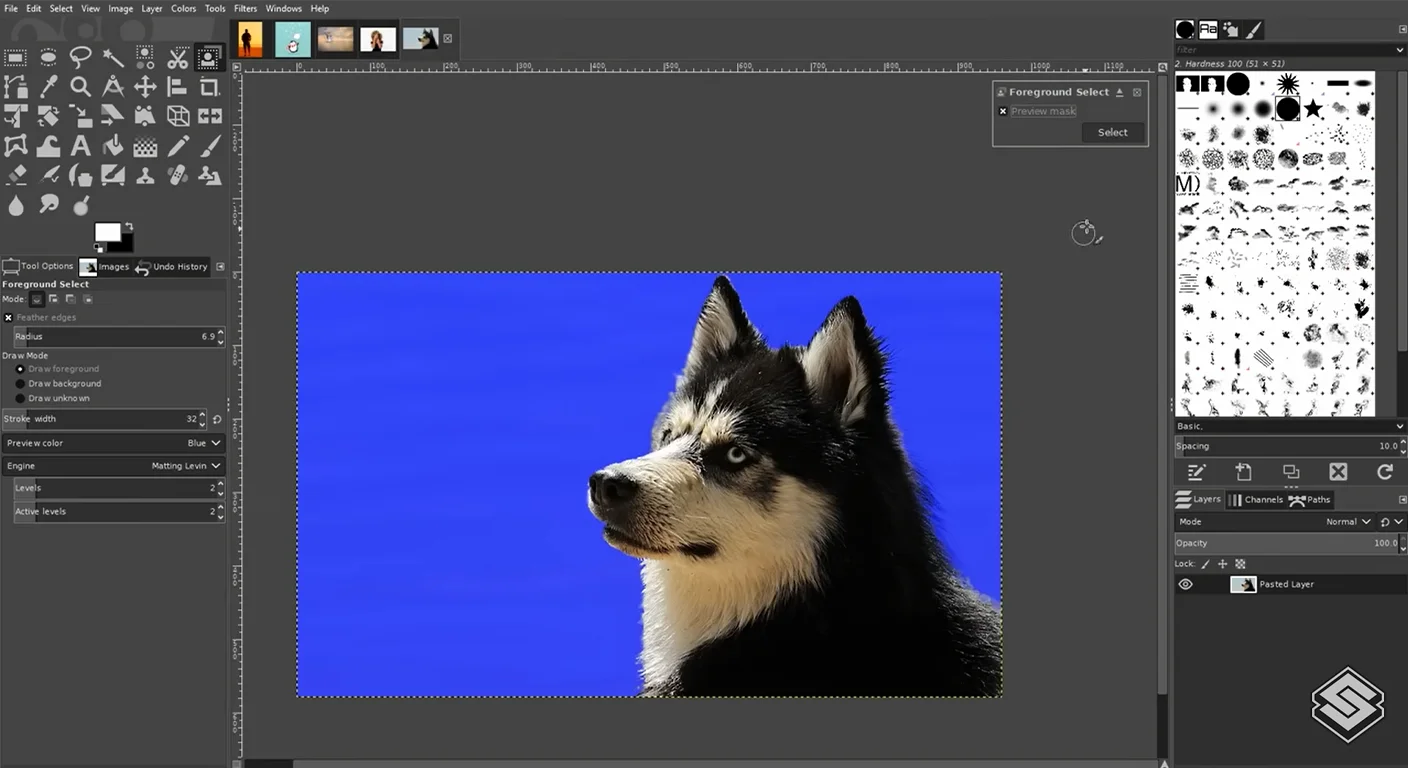This screenshot has height=768, width=1408.
Task: Select the Eraser tool
Action: (x=16, y=175)
